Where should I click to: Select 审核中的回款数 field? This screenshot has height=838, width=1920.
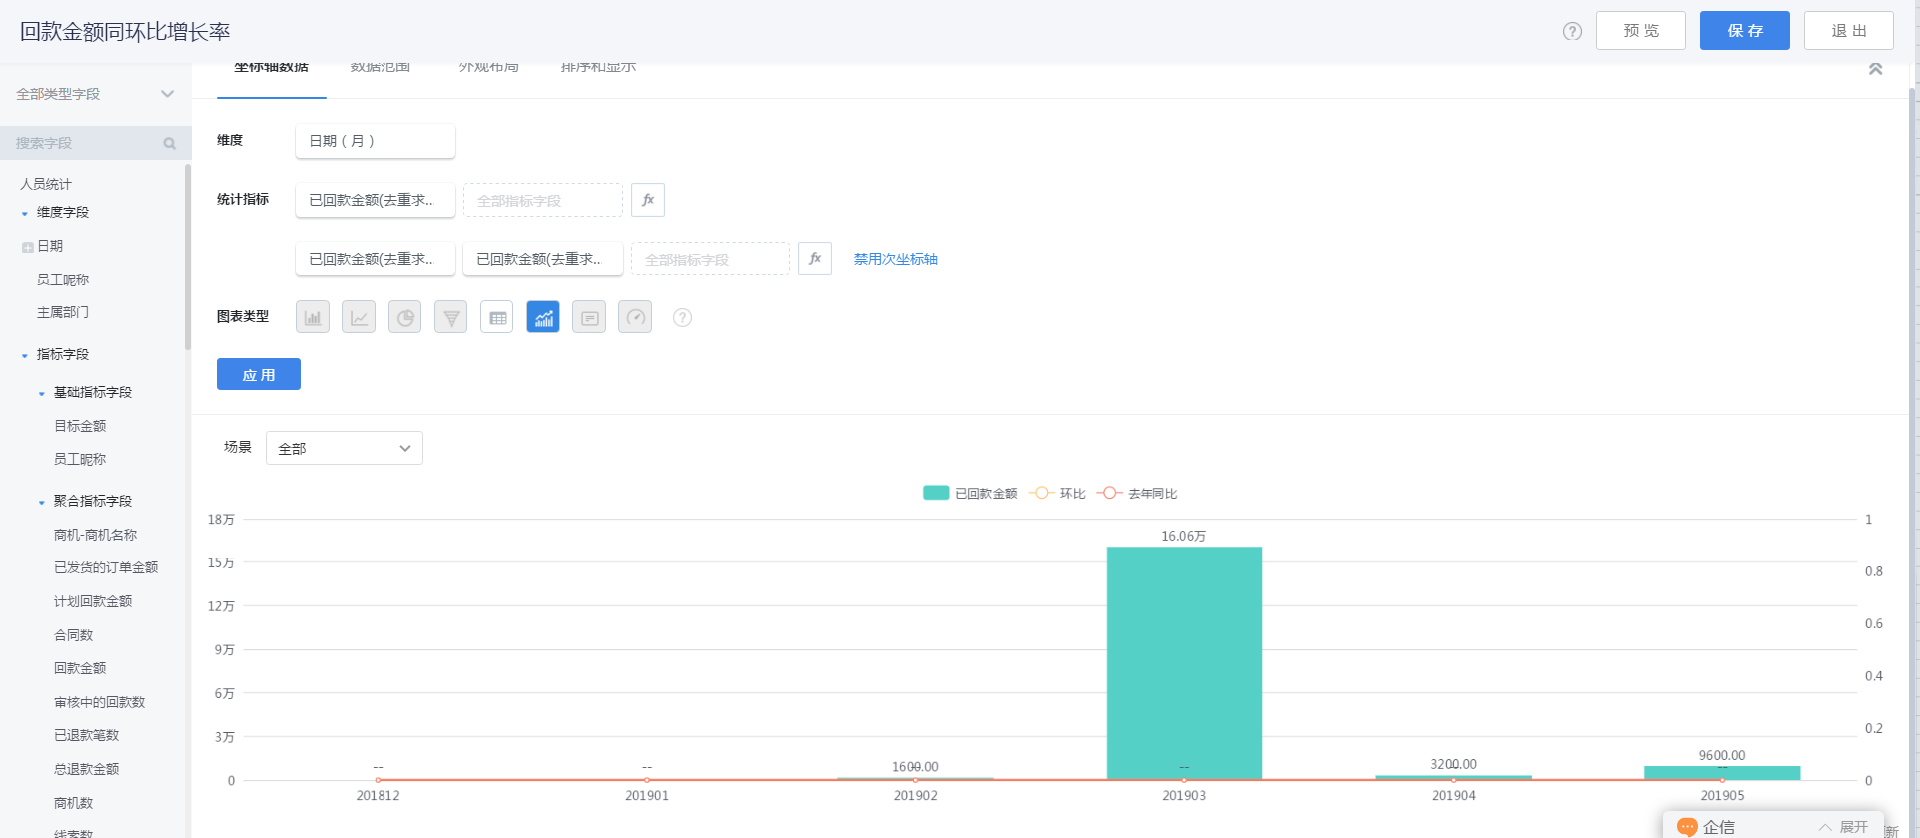(99, 702)
